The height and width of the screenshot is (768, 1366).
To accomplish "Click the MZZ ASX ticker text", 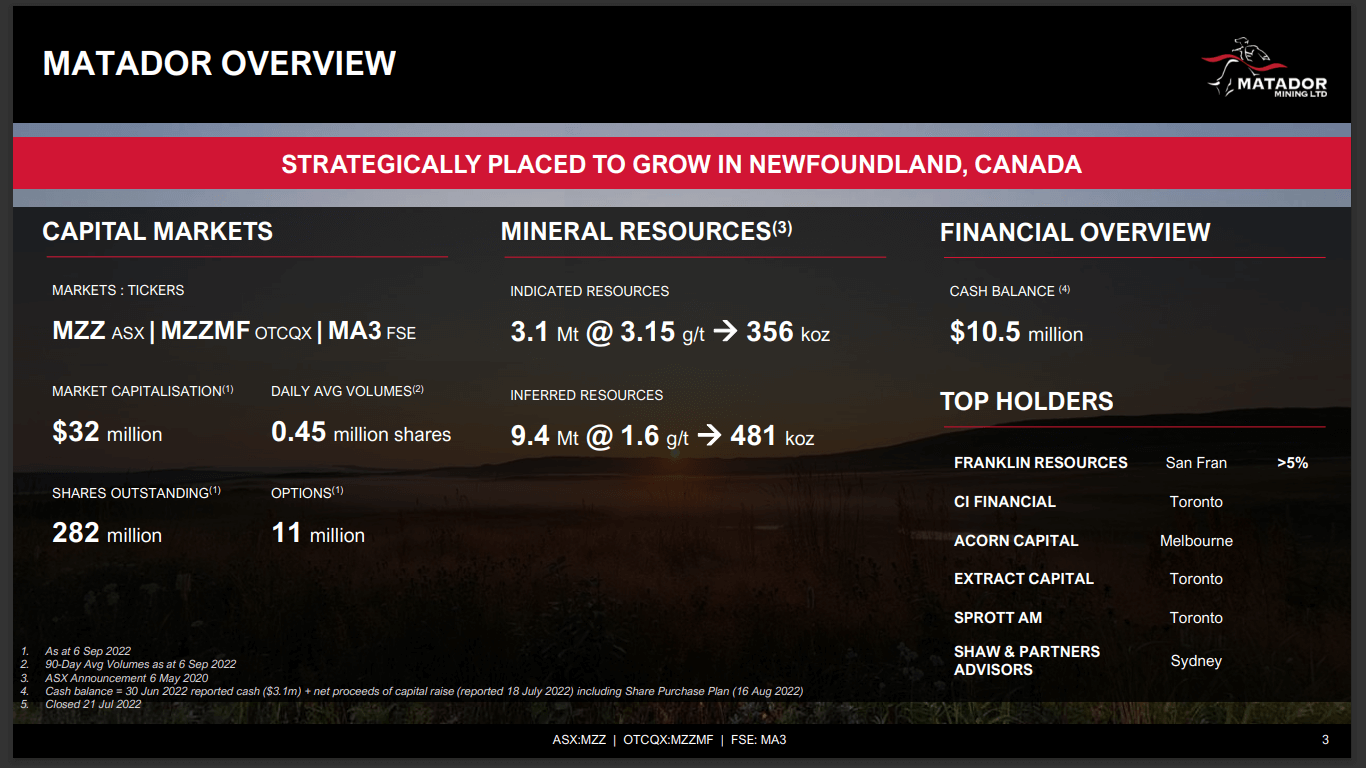I will pyautogui.click(x=98, y=331).
